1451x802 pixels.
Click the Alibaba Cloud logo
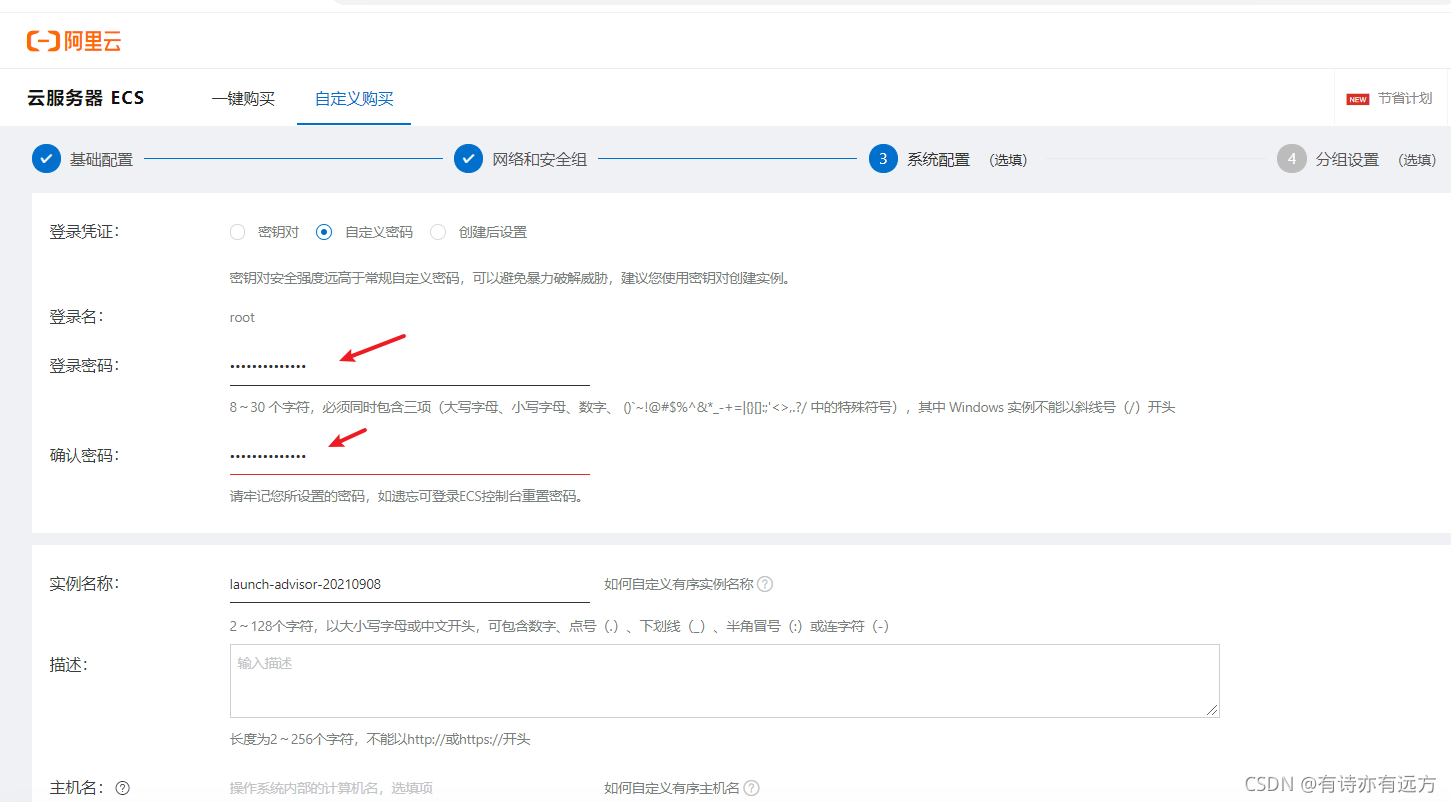click(x=74, y=40)
